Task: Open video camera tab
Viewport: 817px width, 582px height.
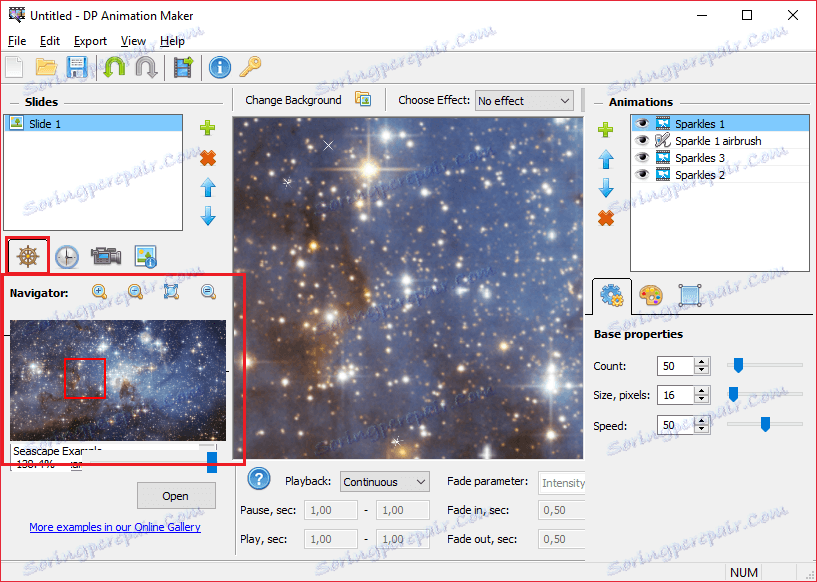Action: click(x=106, y=256)
